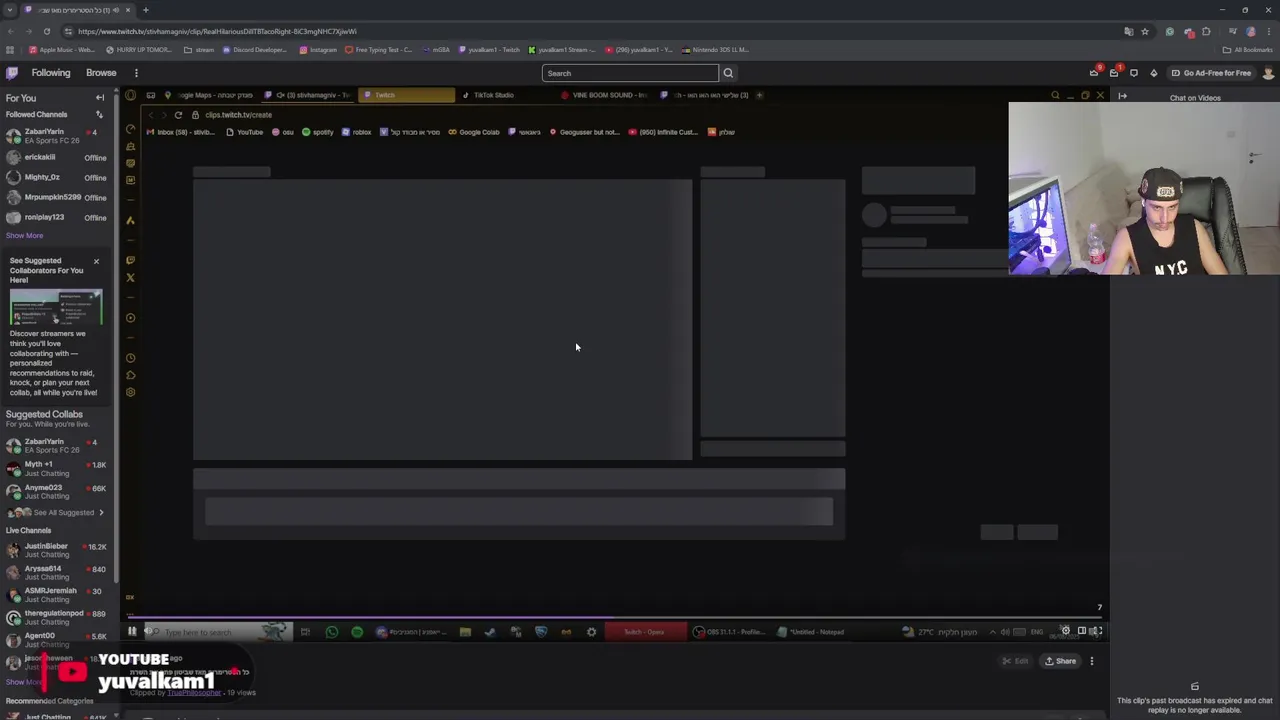
Task: Open the Instagram bookmark
Action: 319,50
